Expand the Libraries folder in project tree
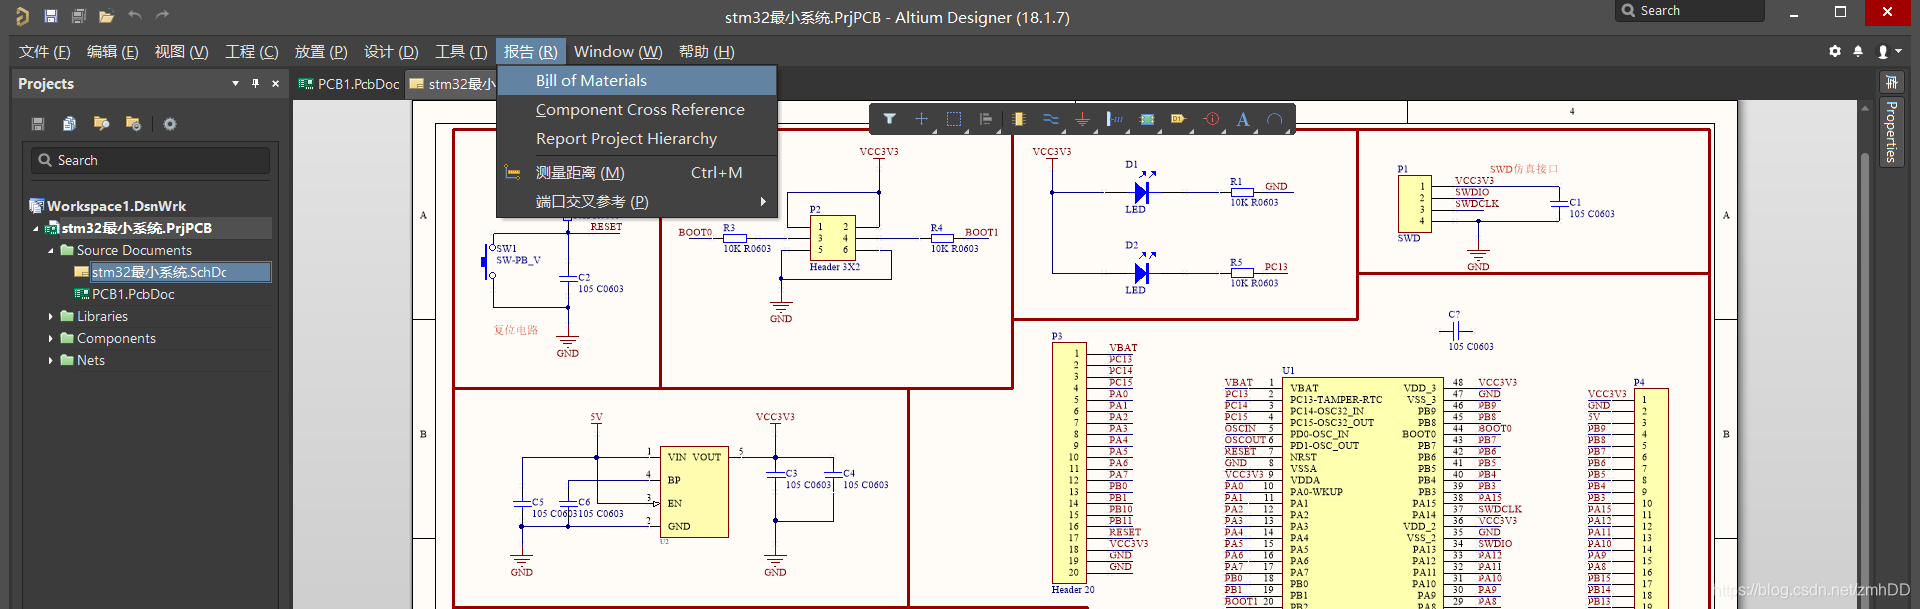Screen dimensions: 1920x609 (x=51, y=317)
